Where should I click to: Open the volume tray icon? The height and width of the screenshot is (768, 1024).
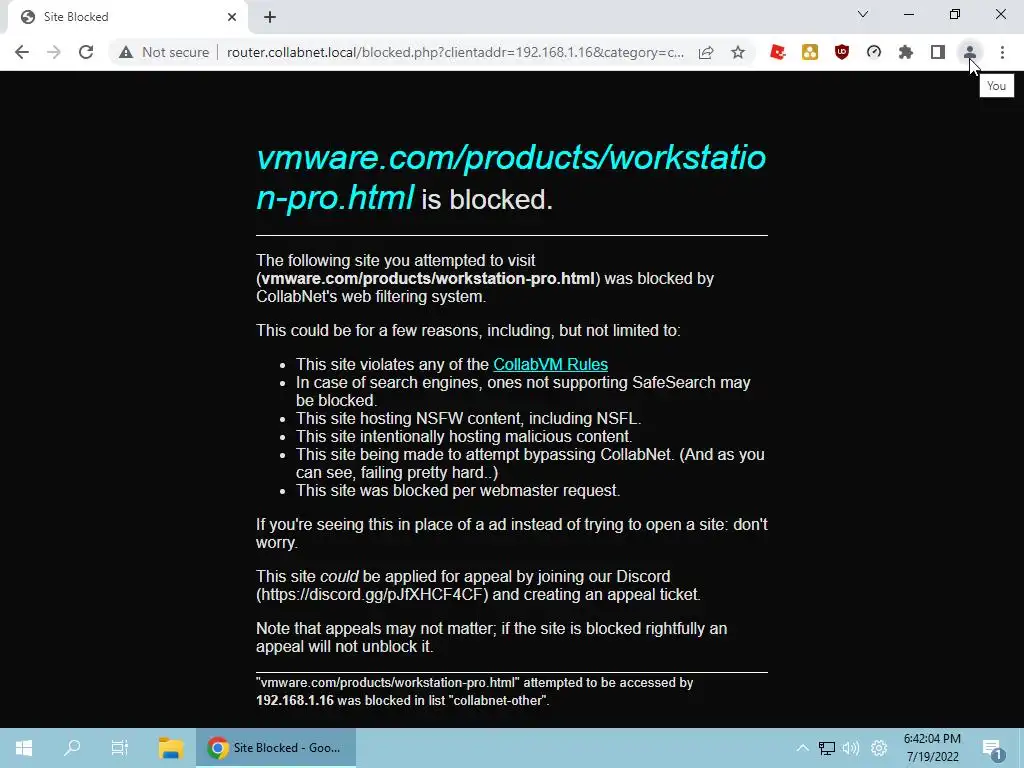pos(851,748)
